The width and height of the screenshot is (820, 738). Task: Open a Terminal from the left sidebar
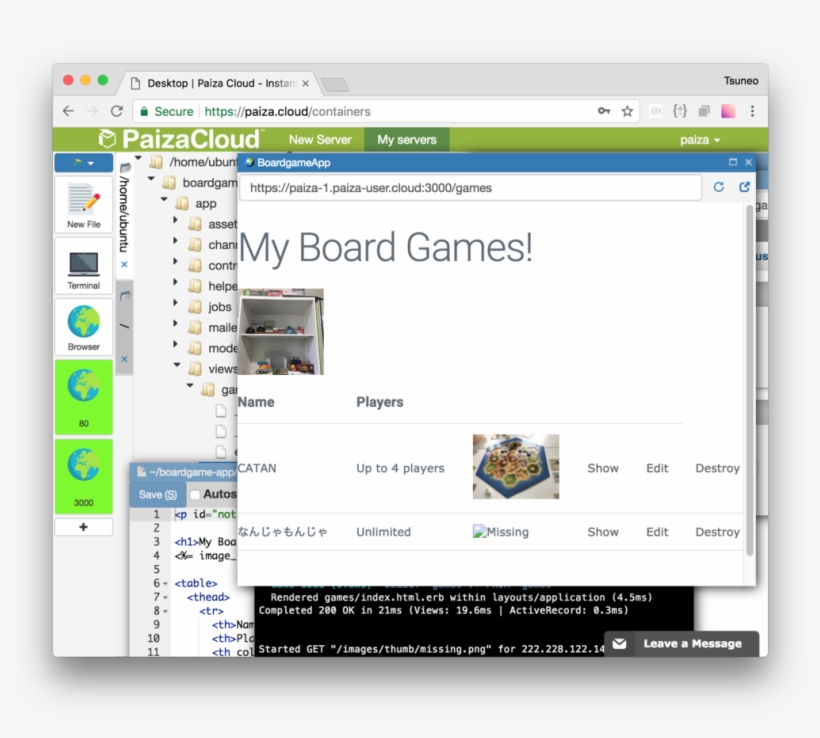(83, 266)
